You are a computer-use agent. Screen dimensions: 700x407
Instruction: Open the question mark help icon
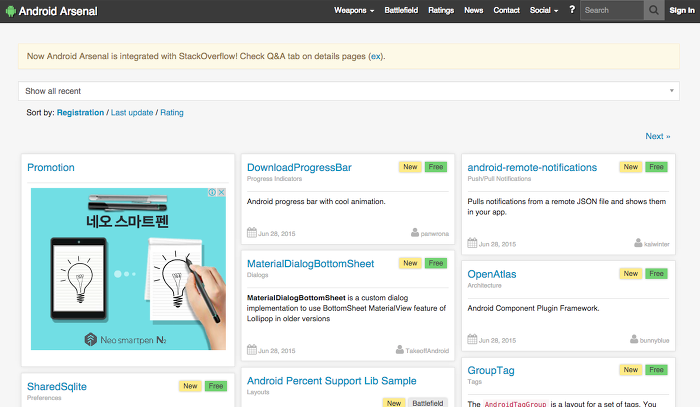[x=572, y=9]
